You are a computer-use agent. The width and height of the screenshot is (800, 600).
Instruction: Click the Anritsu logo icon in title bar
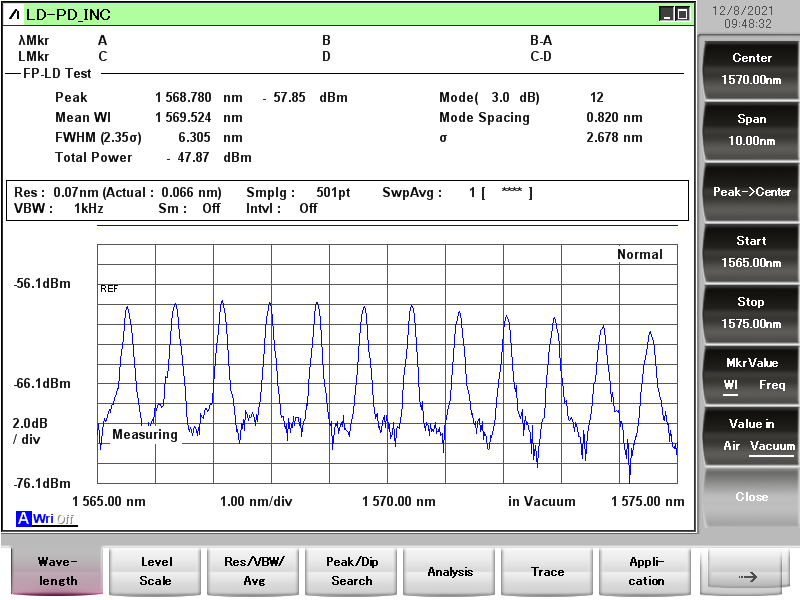coord(14,14)
